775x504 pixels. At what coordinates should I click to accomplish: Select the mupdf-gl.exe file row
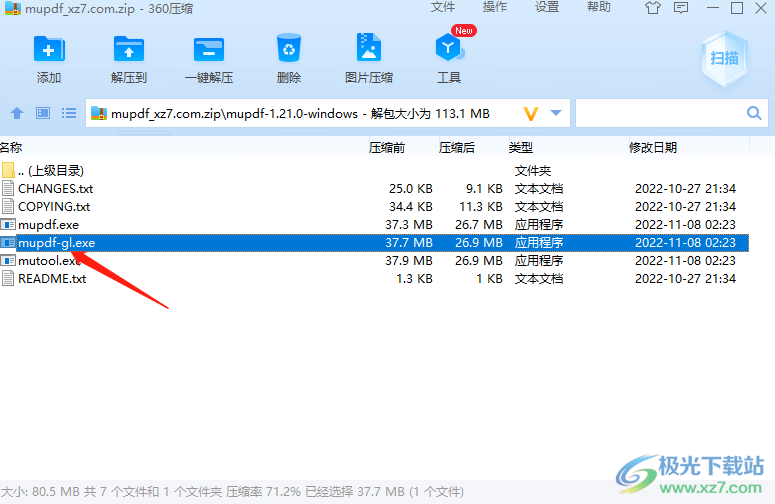click(x=374, y=243)
